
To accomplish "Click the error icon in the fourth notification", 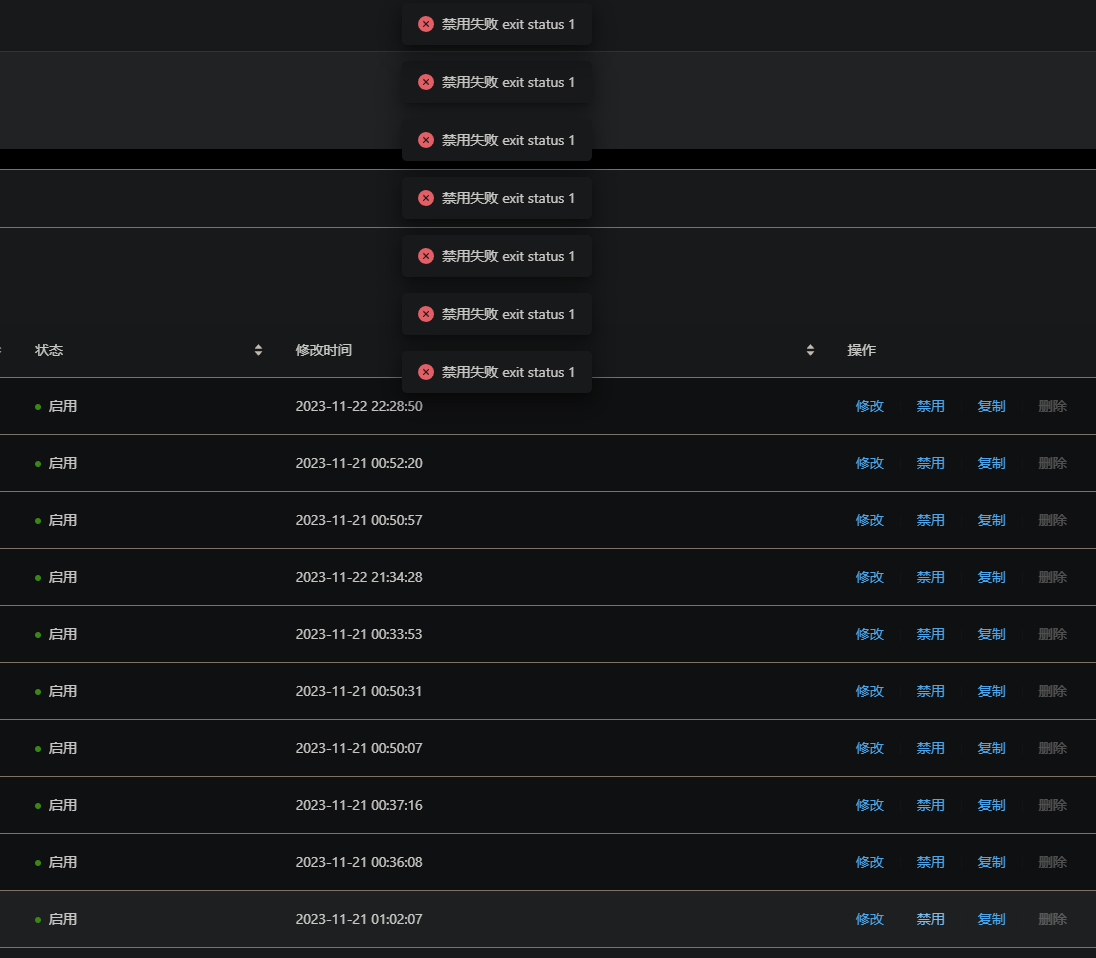I will click(x=425, y=198).
